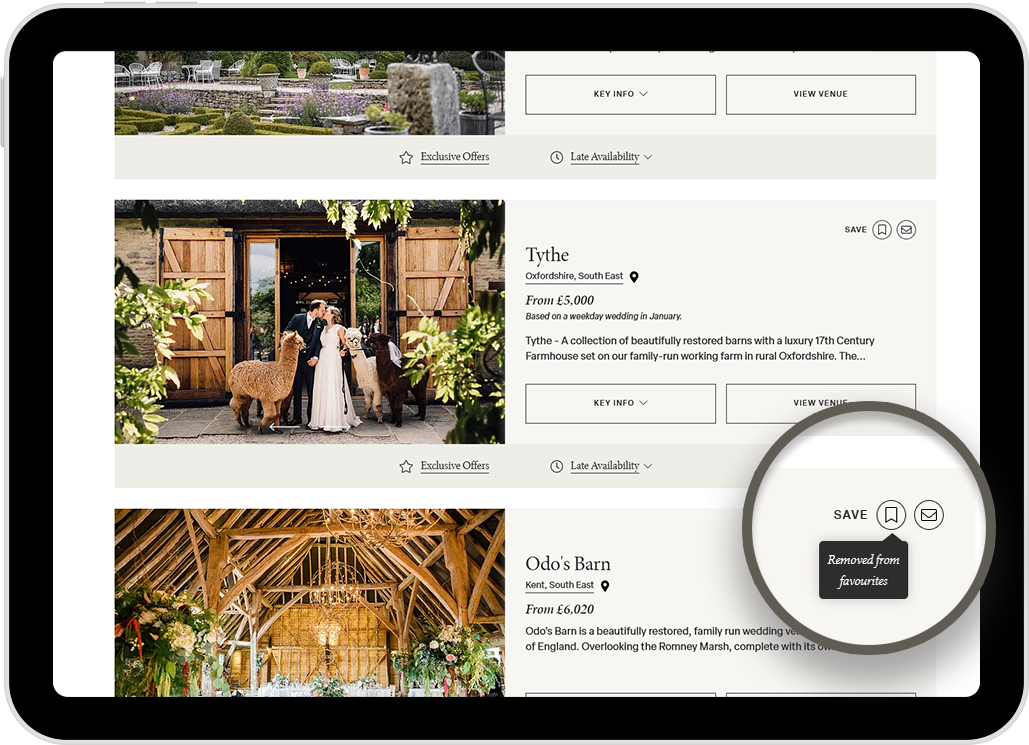Open the Kent, South East location link
This screenshot has width=1029, height=745.
point(560,585)
